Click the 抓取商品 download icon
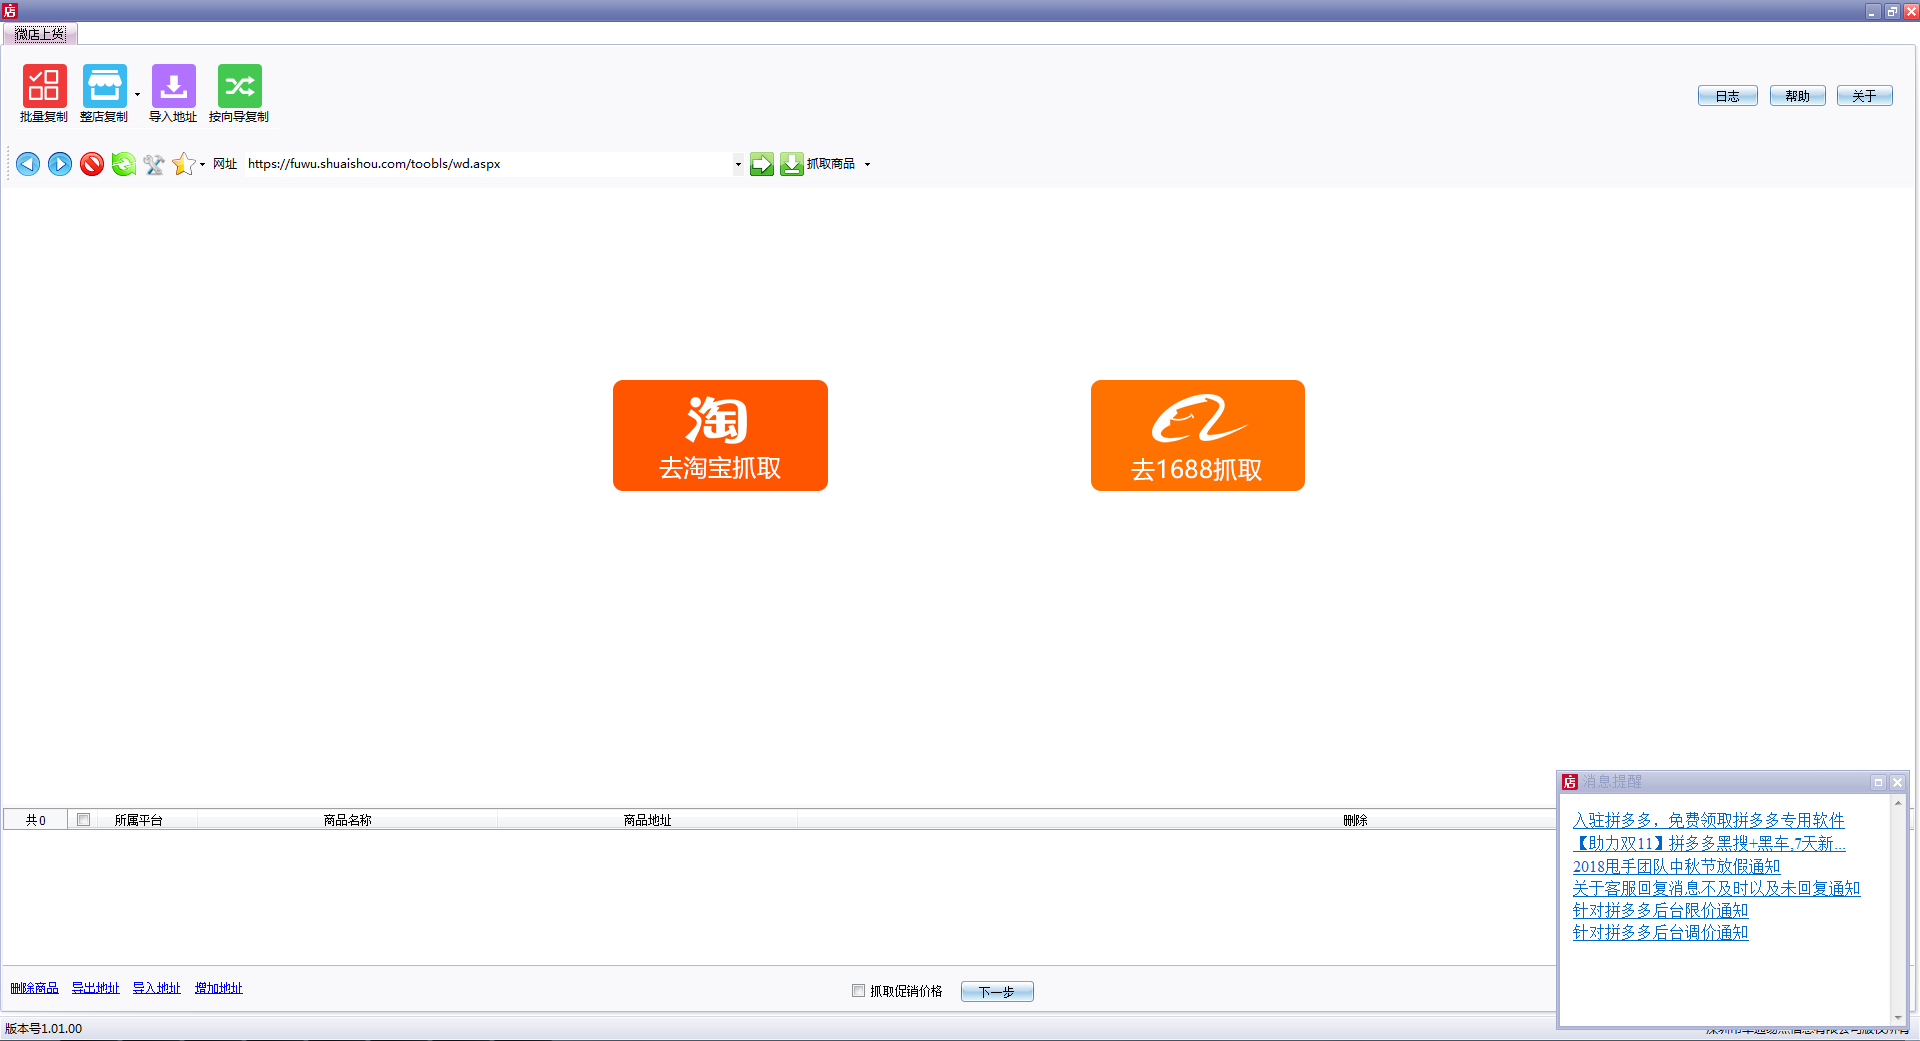Image resolution: width=1920 pixels, height=1041 pixels. 792,164
